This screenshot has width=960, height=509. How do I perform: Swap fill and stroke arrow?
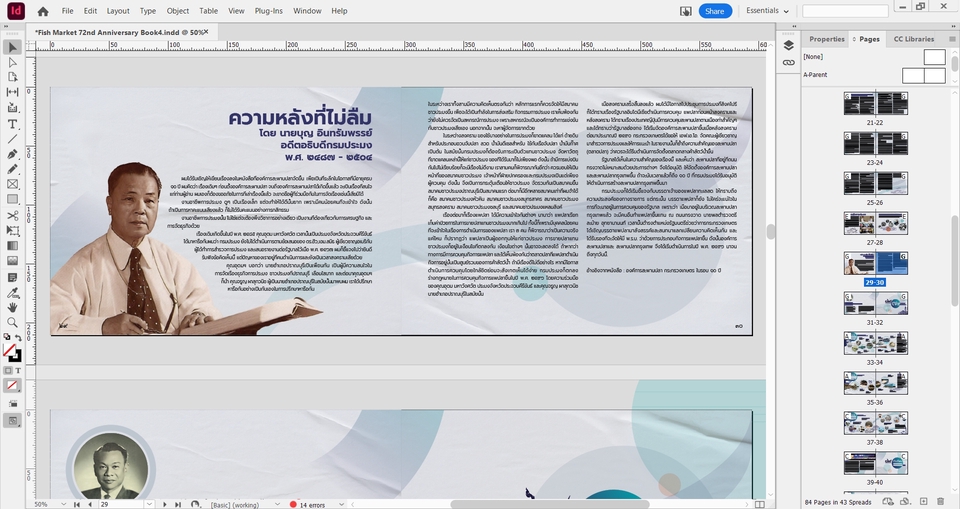pyautogui.click(x=18, y=337)
